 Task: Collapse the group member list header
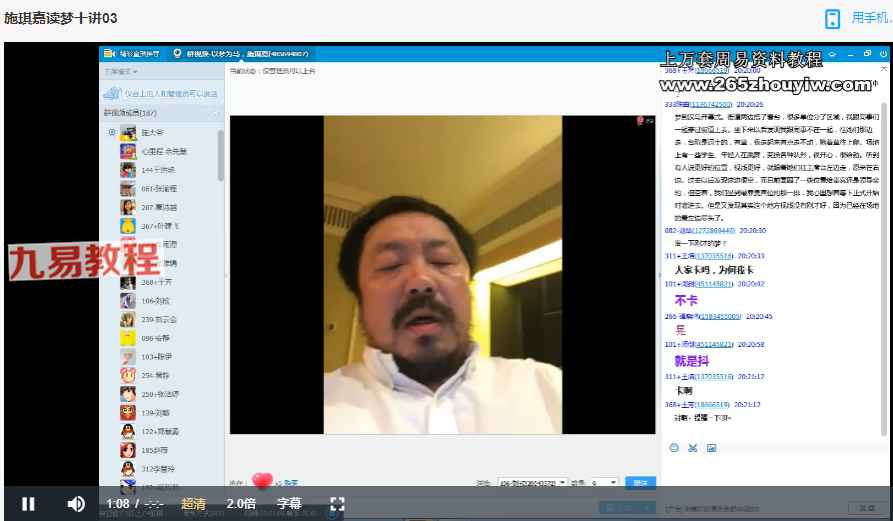[161, 113]
